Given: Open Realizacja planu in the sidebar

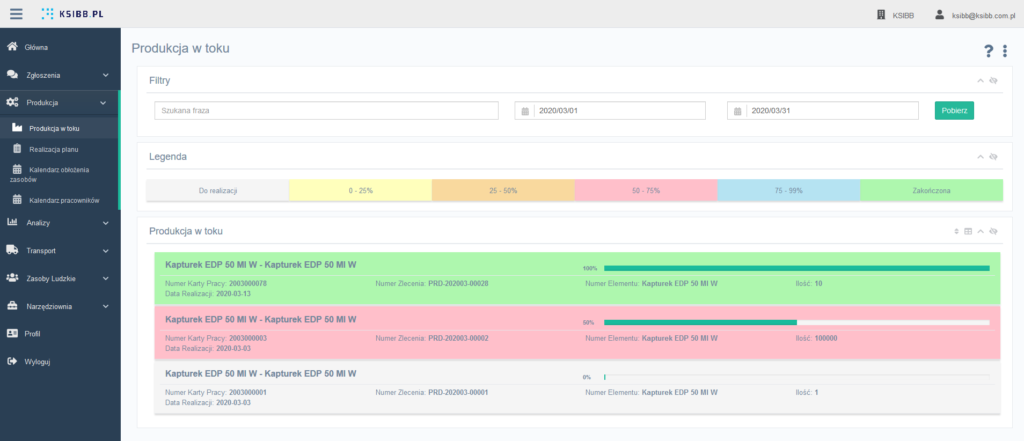Looking at the screenshot, I should [54, 149].
